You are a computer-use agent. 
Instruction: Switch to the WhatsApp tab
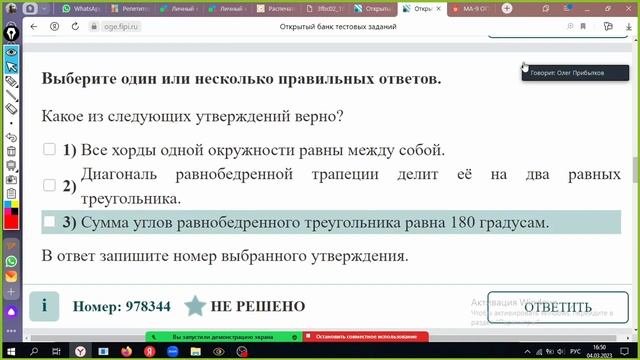(81, 9)
